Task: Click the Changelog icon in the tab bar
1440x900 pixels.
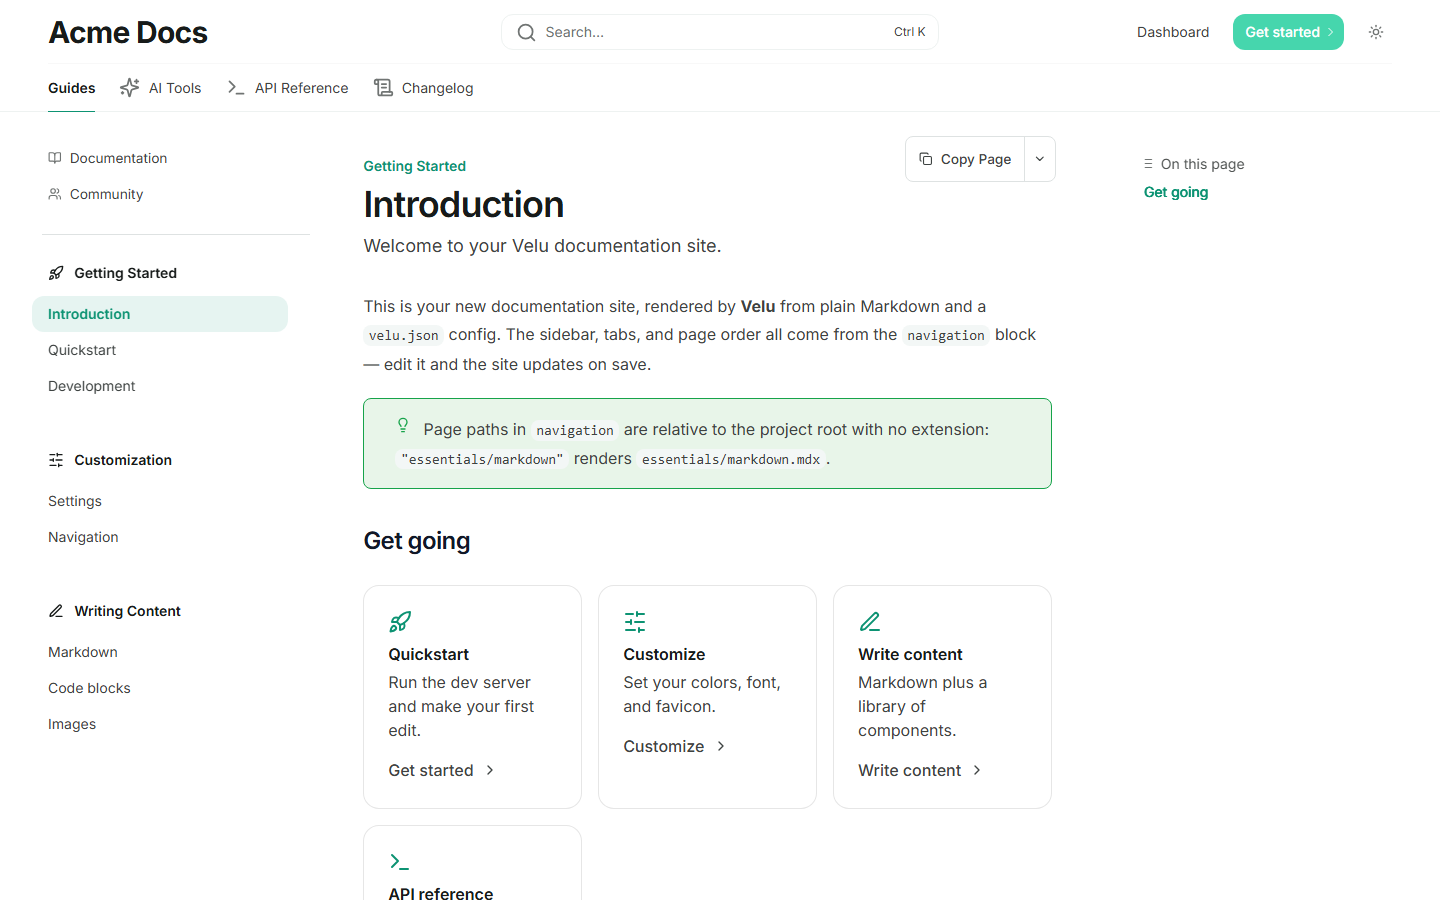Action: pyautogui.click(x=383, y=88)
